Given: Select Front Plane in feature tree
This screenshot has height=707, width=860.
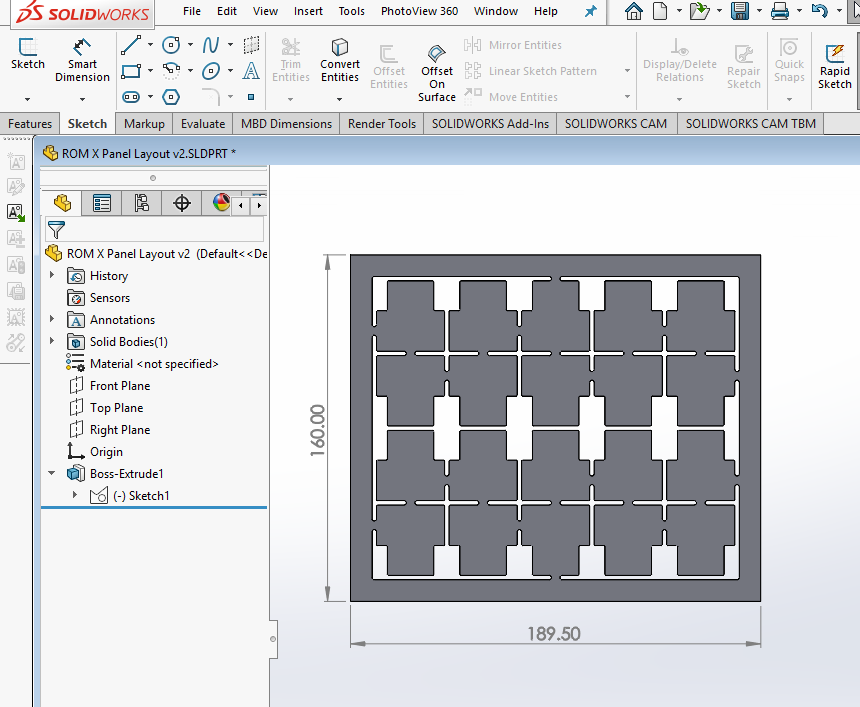Looking at the screenshot, I should click(119, 386).
